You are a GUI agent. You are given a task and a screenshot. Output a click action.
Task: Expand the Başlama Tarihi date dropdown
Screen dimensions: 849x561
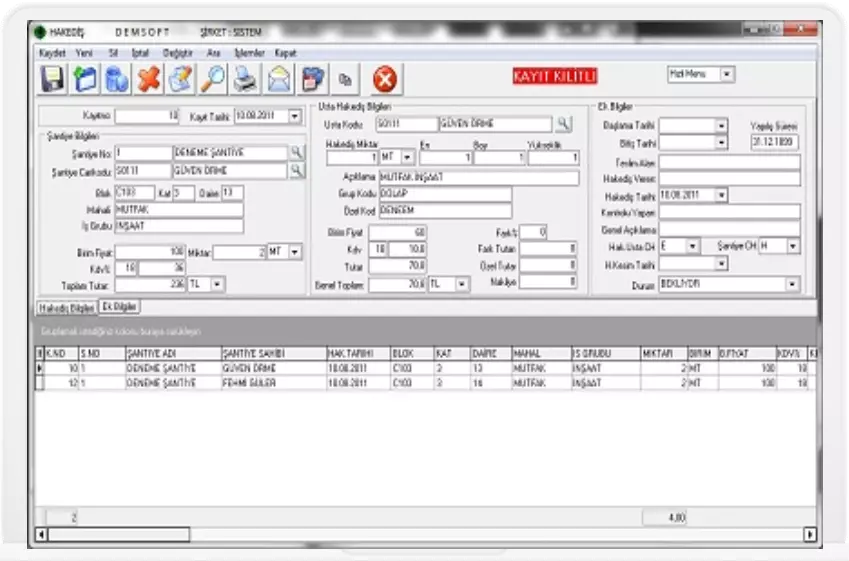point(721,126)
